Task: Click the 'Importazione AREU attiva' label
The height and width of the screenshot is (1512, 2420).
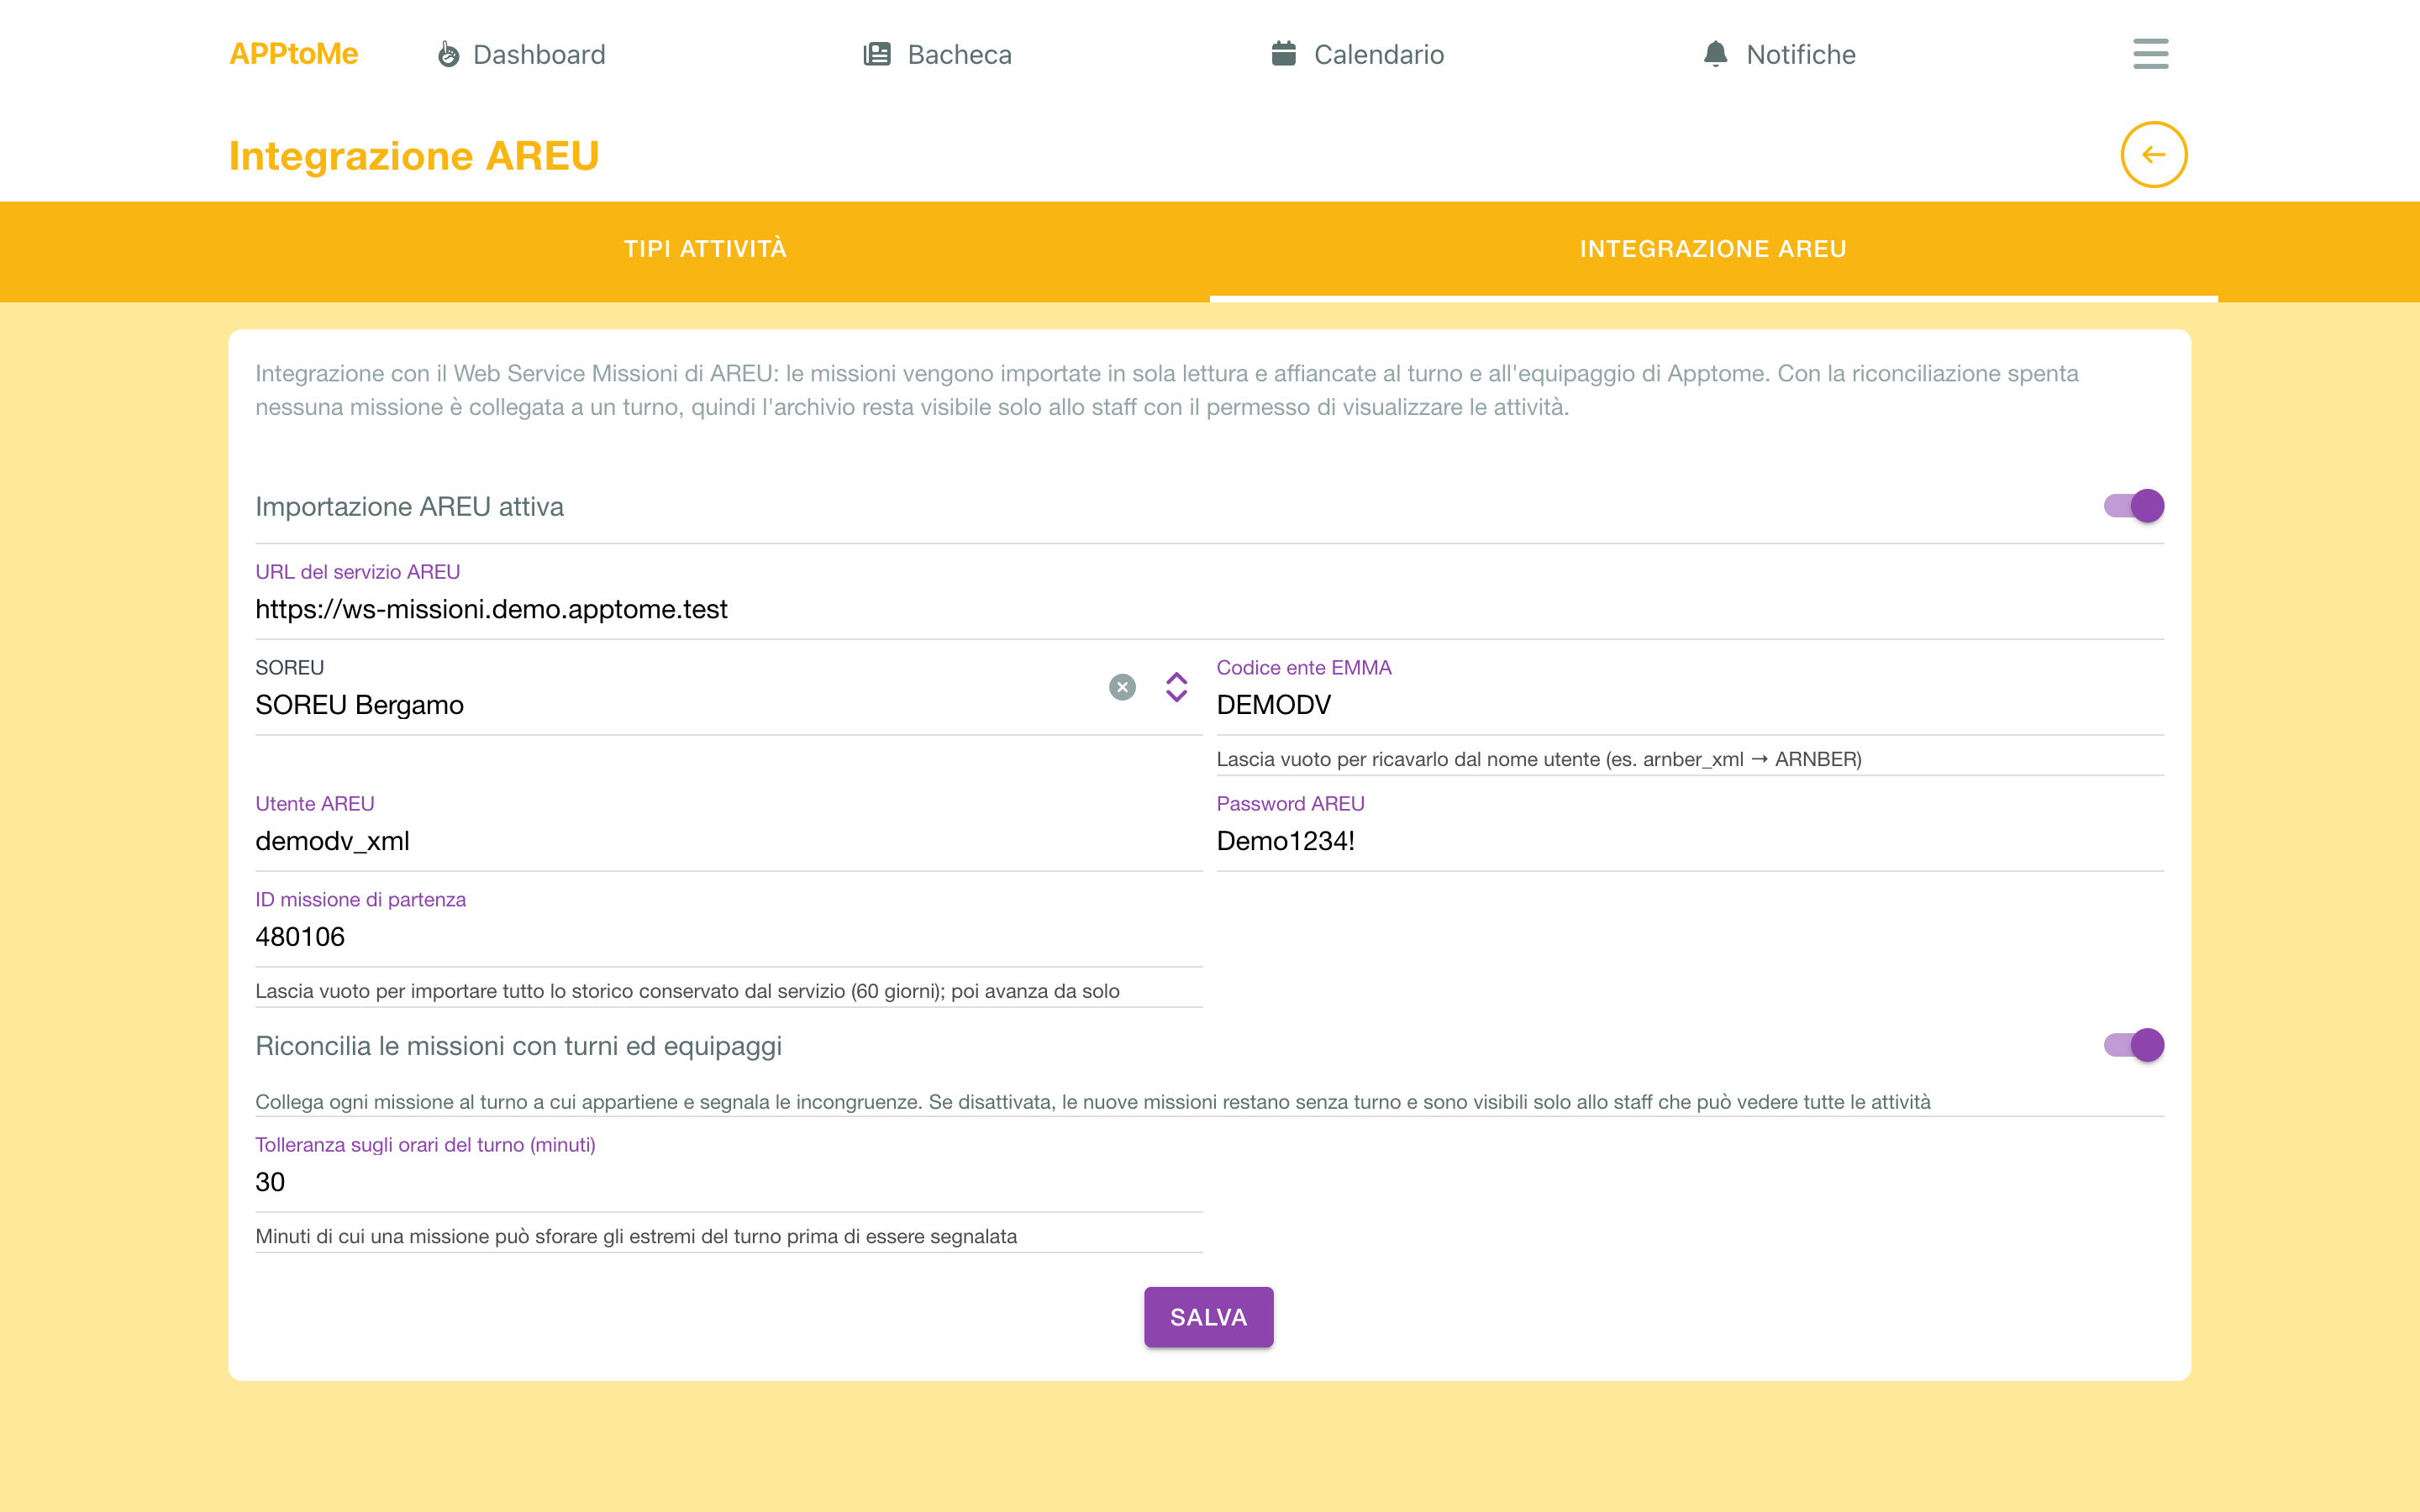Action: [x=410, y=507]
